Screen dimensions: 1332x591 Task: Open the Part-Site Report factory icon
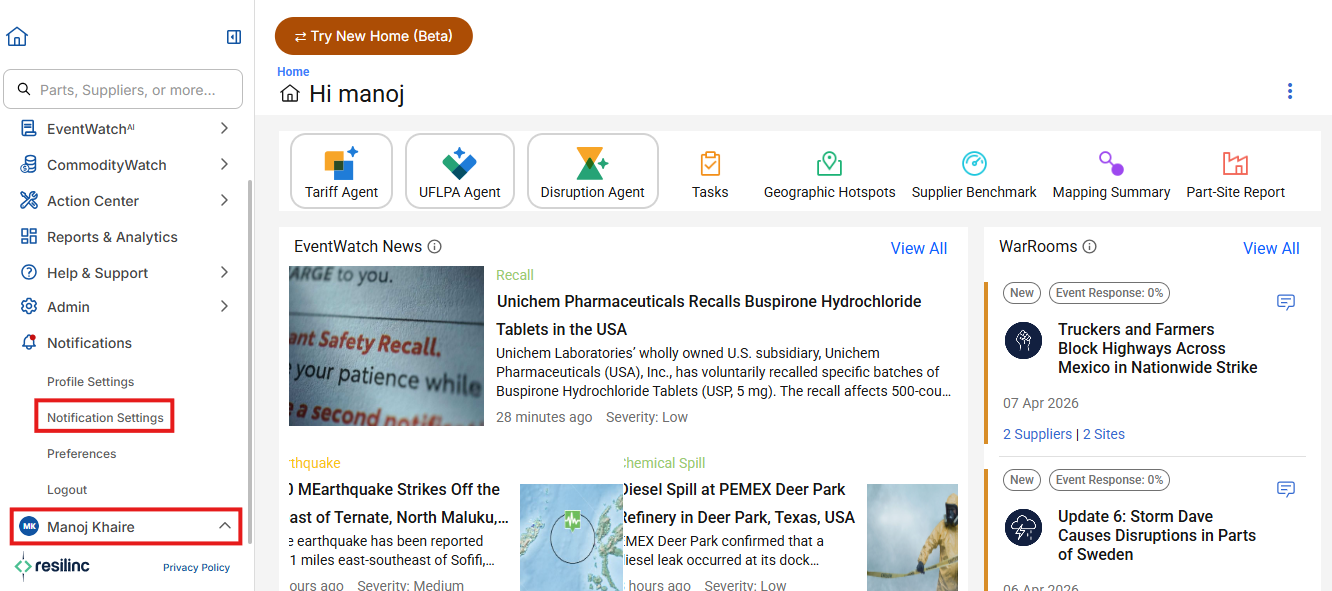1236,164
